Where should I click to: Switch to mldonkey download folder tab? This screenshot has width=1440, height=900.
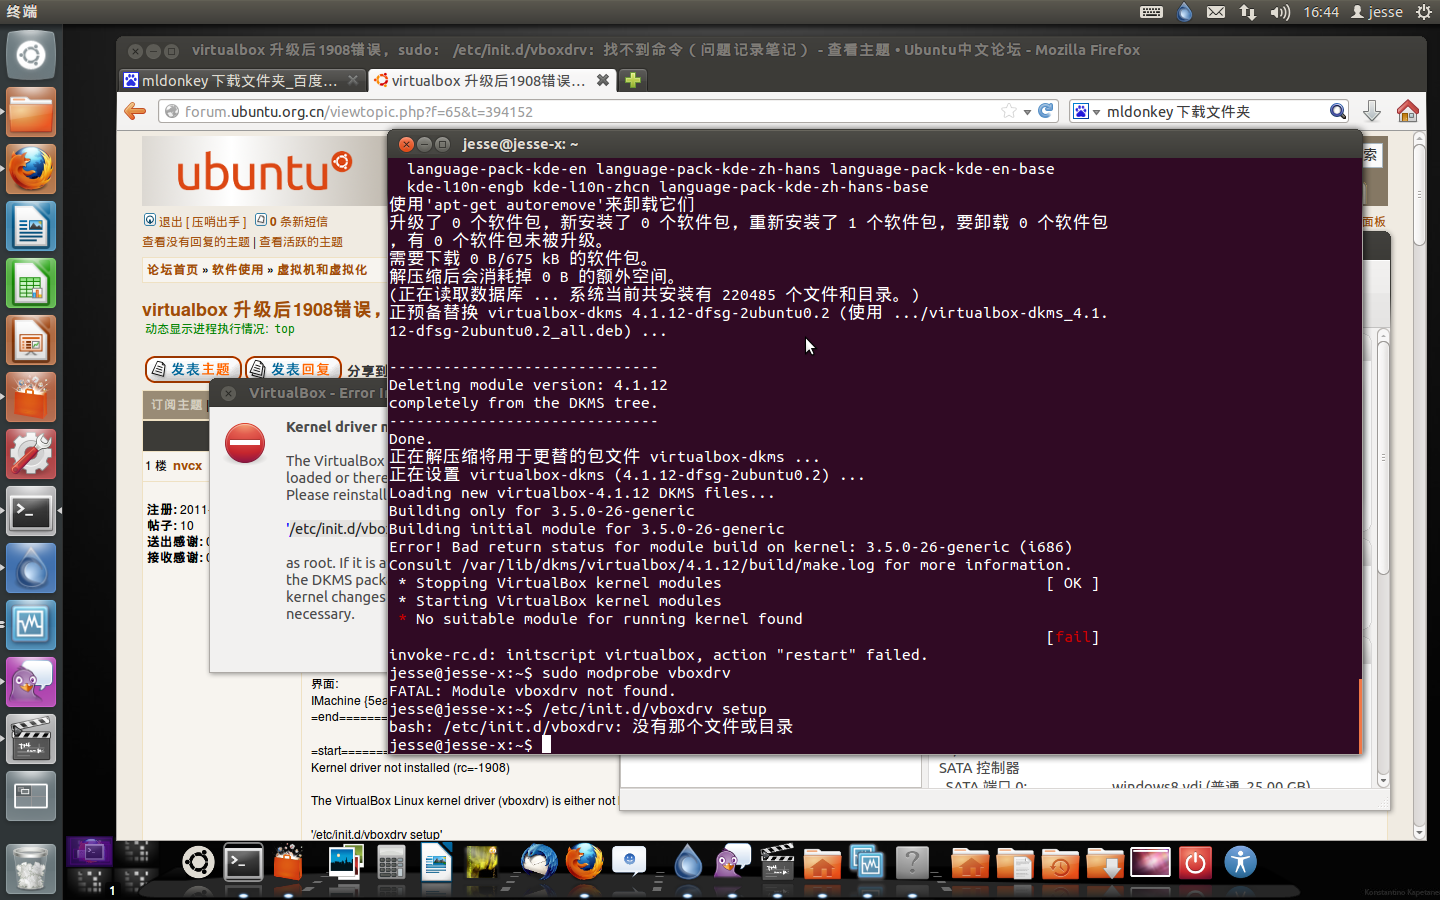[241, 80]
